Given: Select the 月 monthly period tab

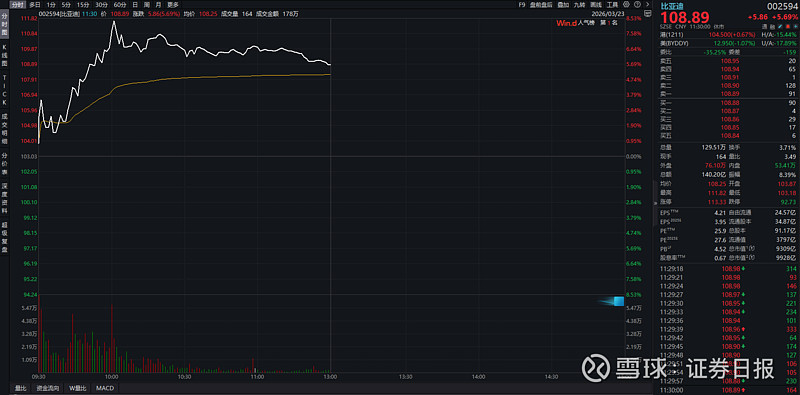Looking at the screenshot, I should pos(158,5).
